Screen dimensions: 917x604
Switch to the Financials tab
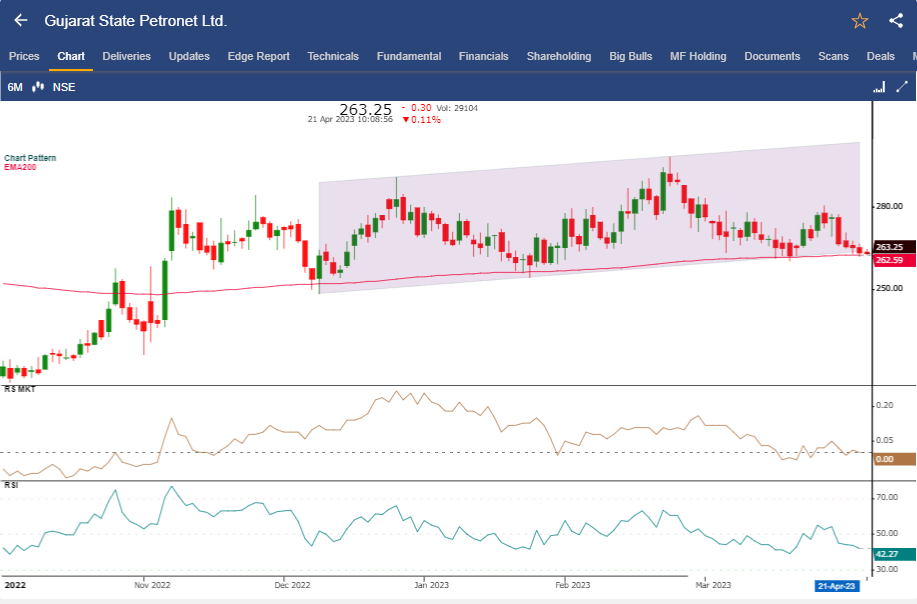point(483,56)
